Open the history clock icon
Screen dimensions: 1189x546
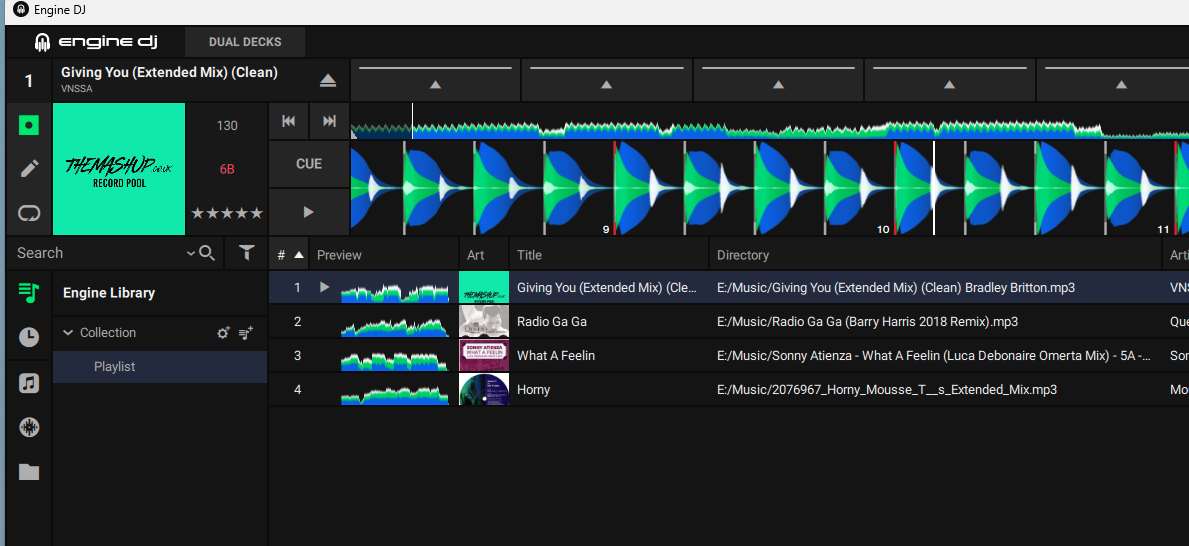coord(29,337)
